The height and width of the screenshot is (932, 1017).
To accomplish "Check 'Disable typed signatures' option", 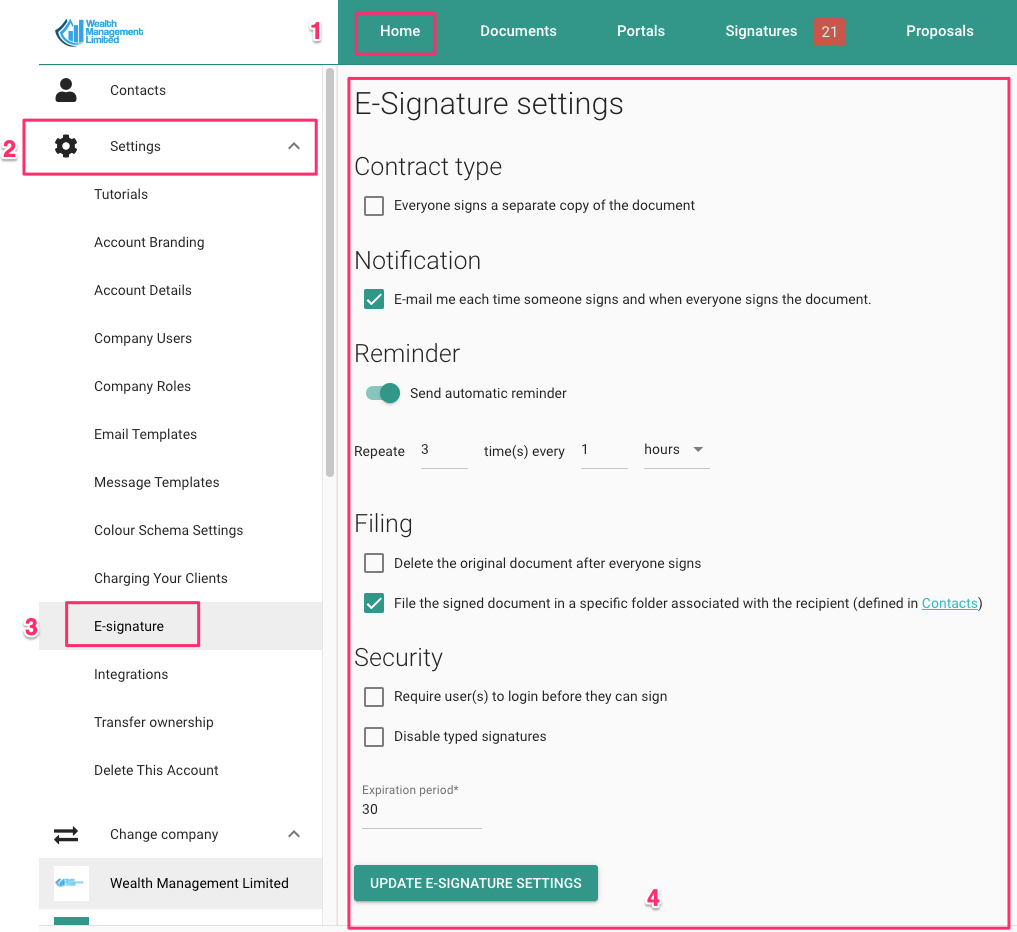I will tap(374, 737).
